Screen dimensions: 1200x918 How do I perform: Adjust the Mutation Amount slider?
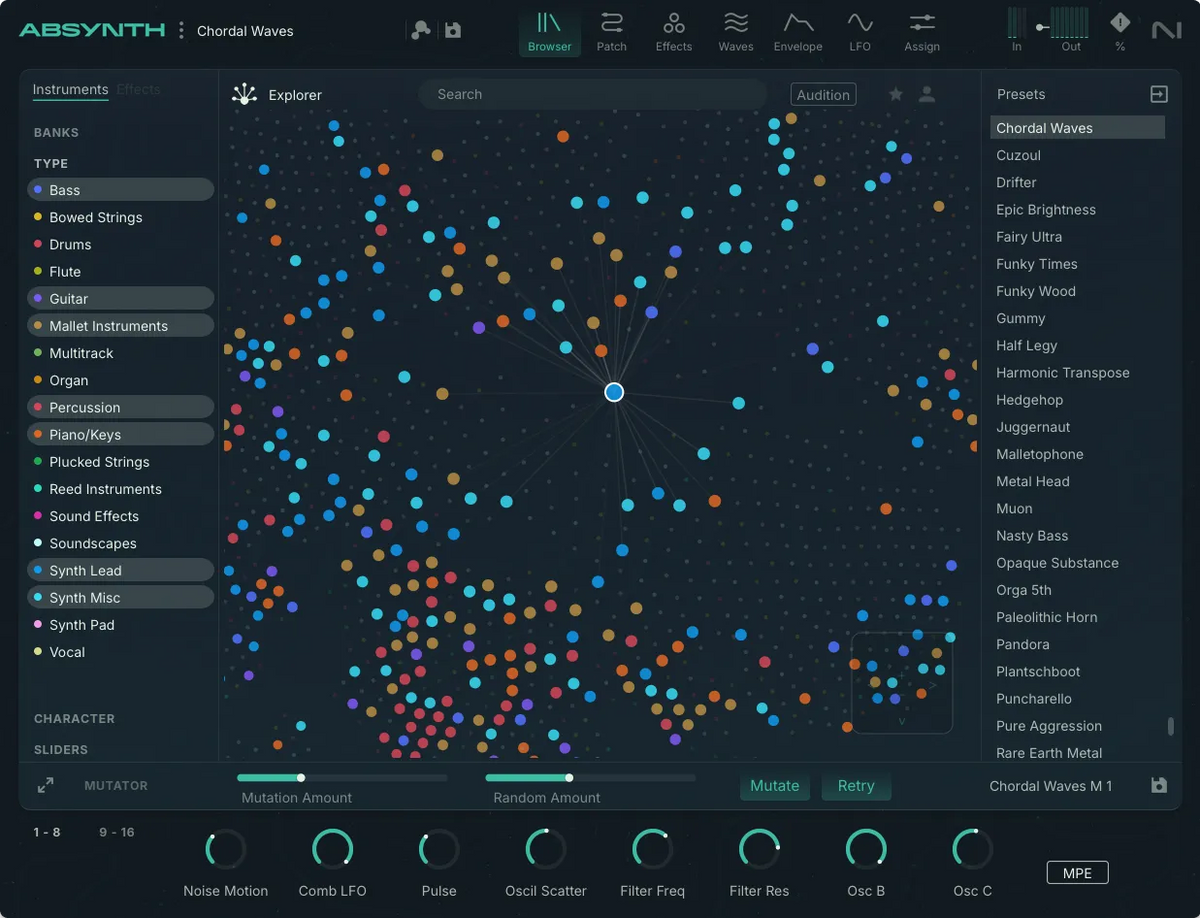[x=301, y=777]
